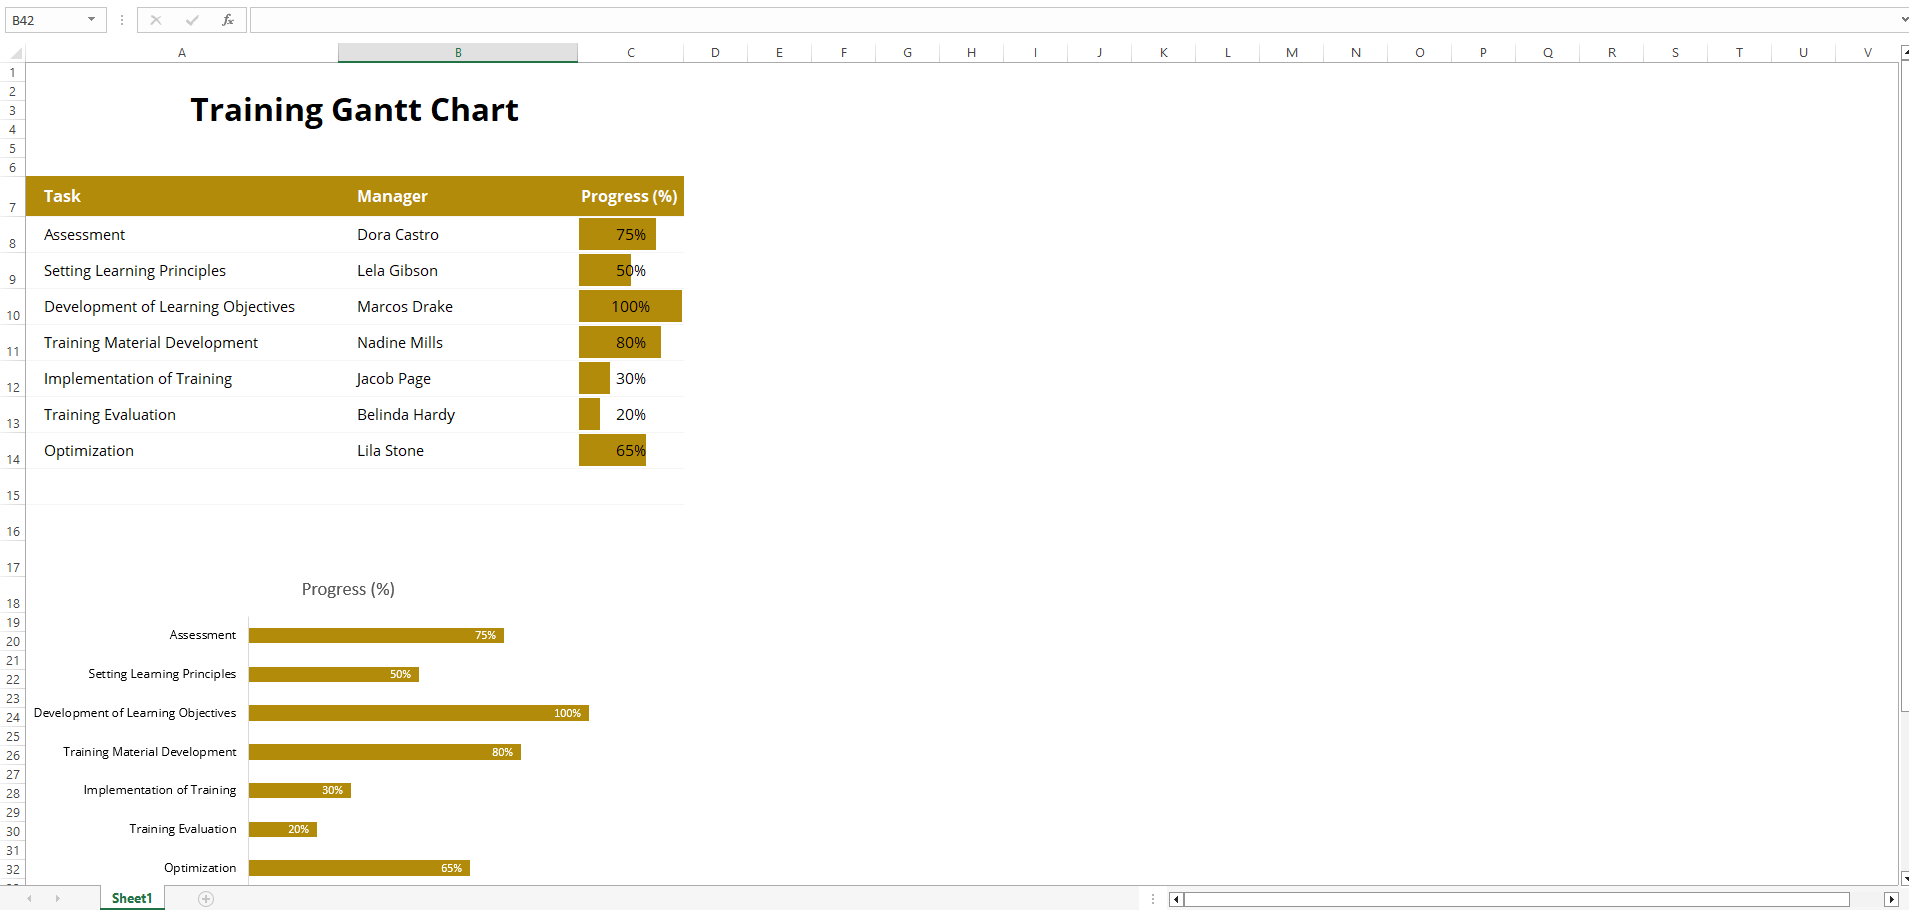
Task: Click next sheet navigation arrow
Action: click(58, 899)
